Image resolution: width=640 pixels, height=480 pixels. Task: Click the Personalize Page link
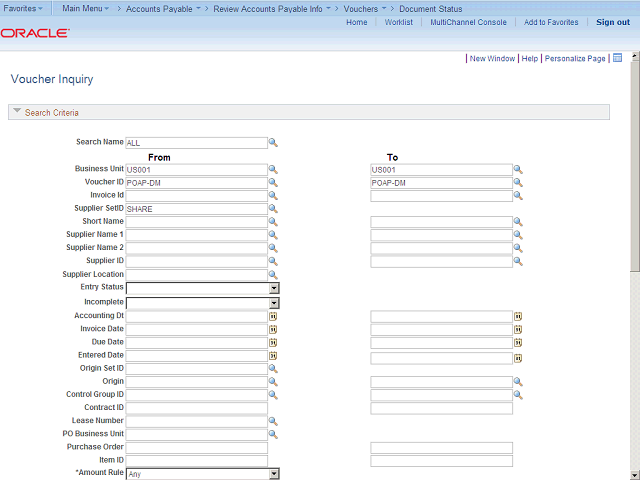tap(575, 59)
